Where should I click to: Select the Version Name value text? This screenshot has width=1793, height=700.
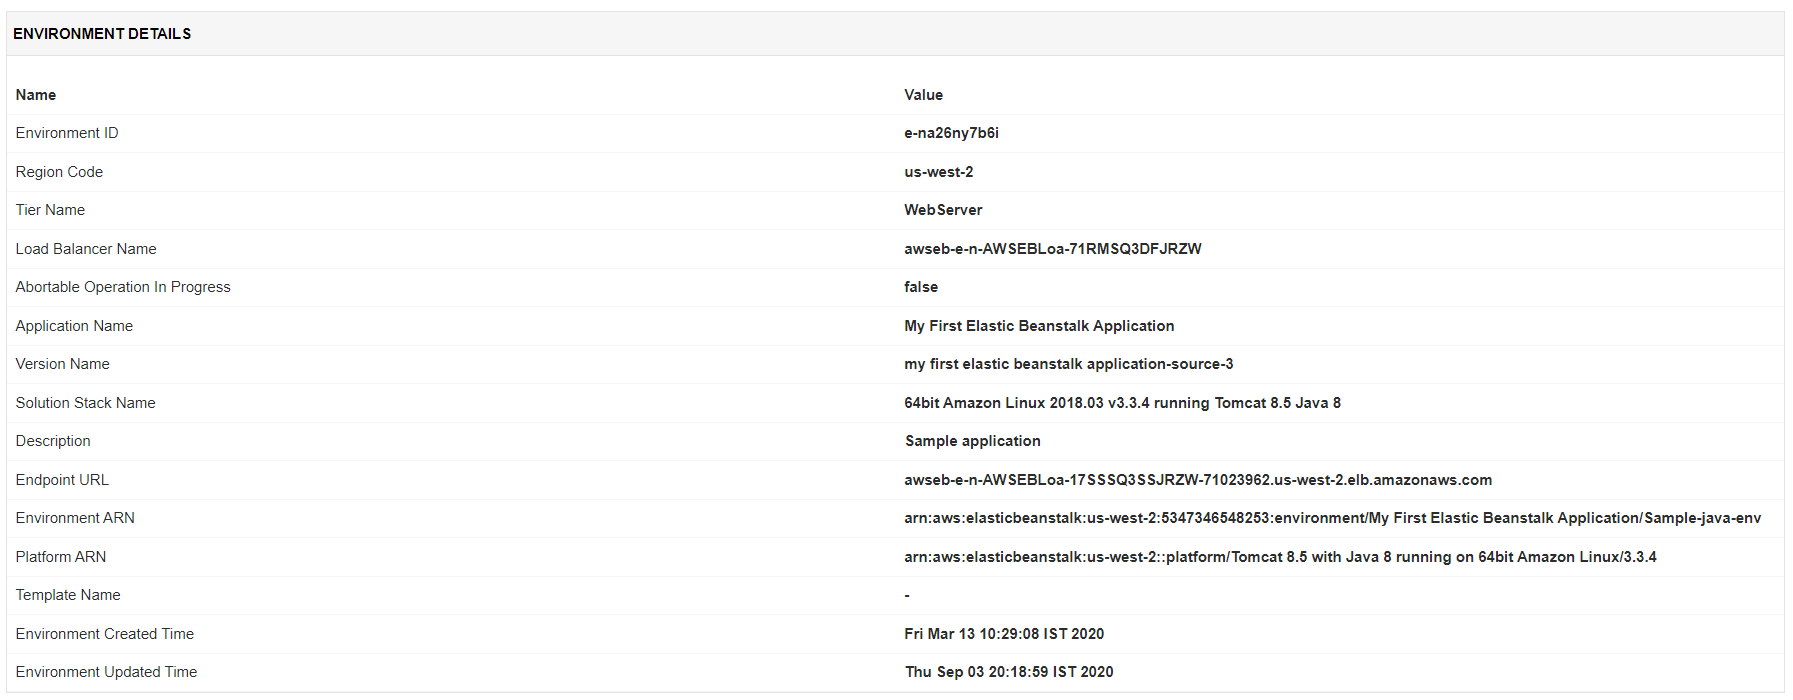pyautogui.click(x=1068, y=364)
